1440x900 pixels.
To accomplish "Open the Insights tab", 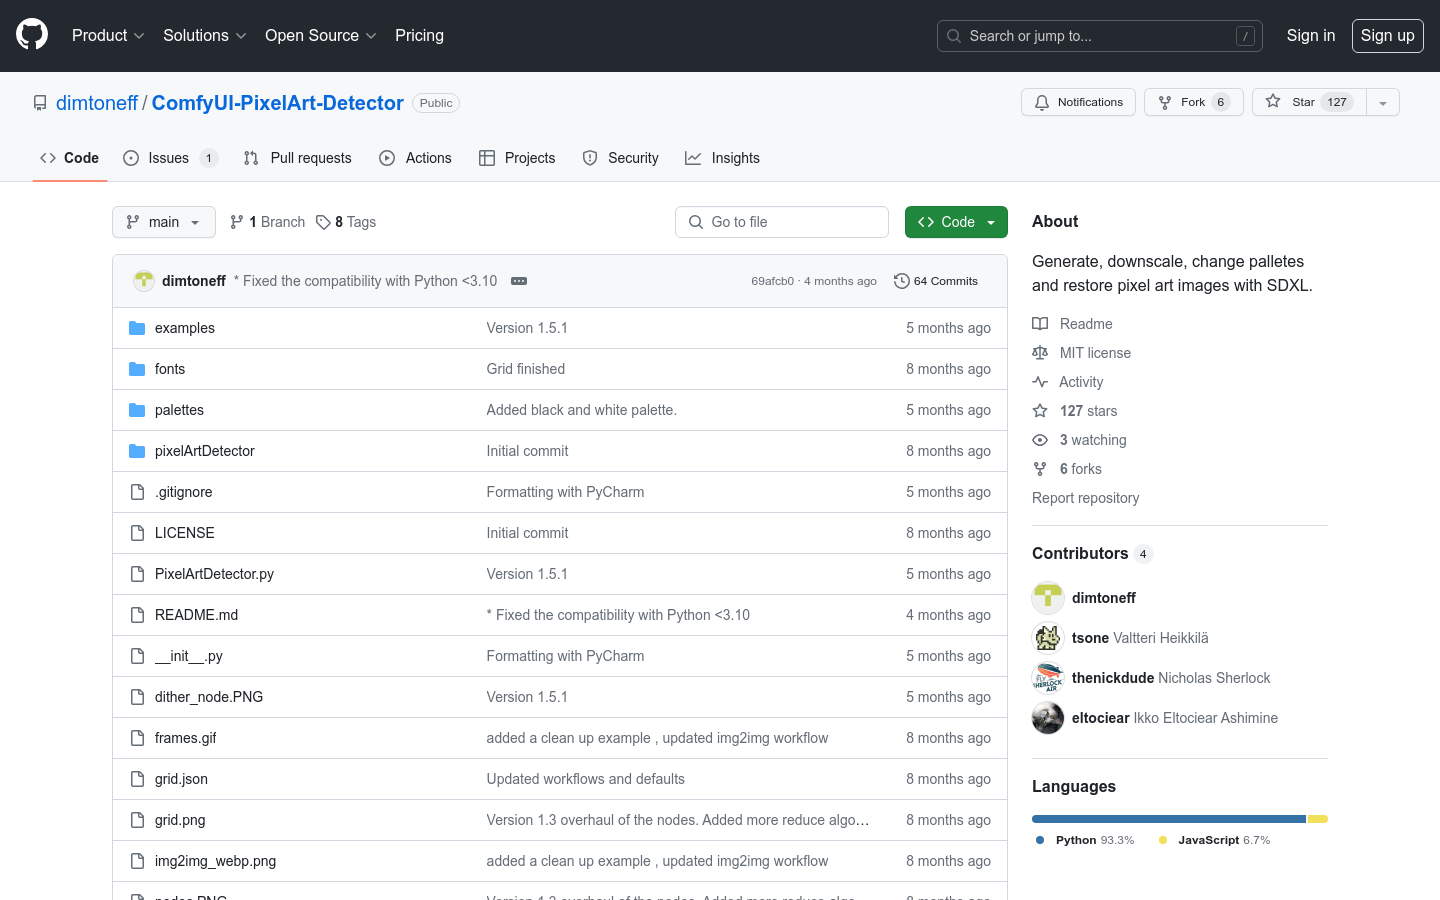I will click(722, 158).
